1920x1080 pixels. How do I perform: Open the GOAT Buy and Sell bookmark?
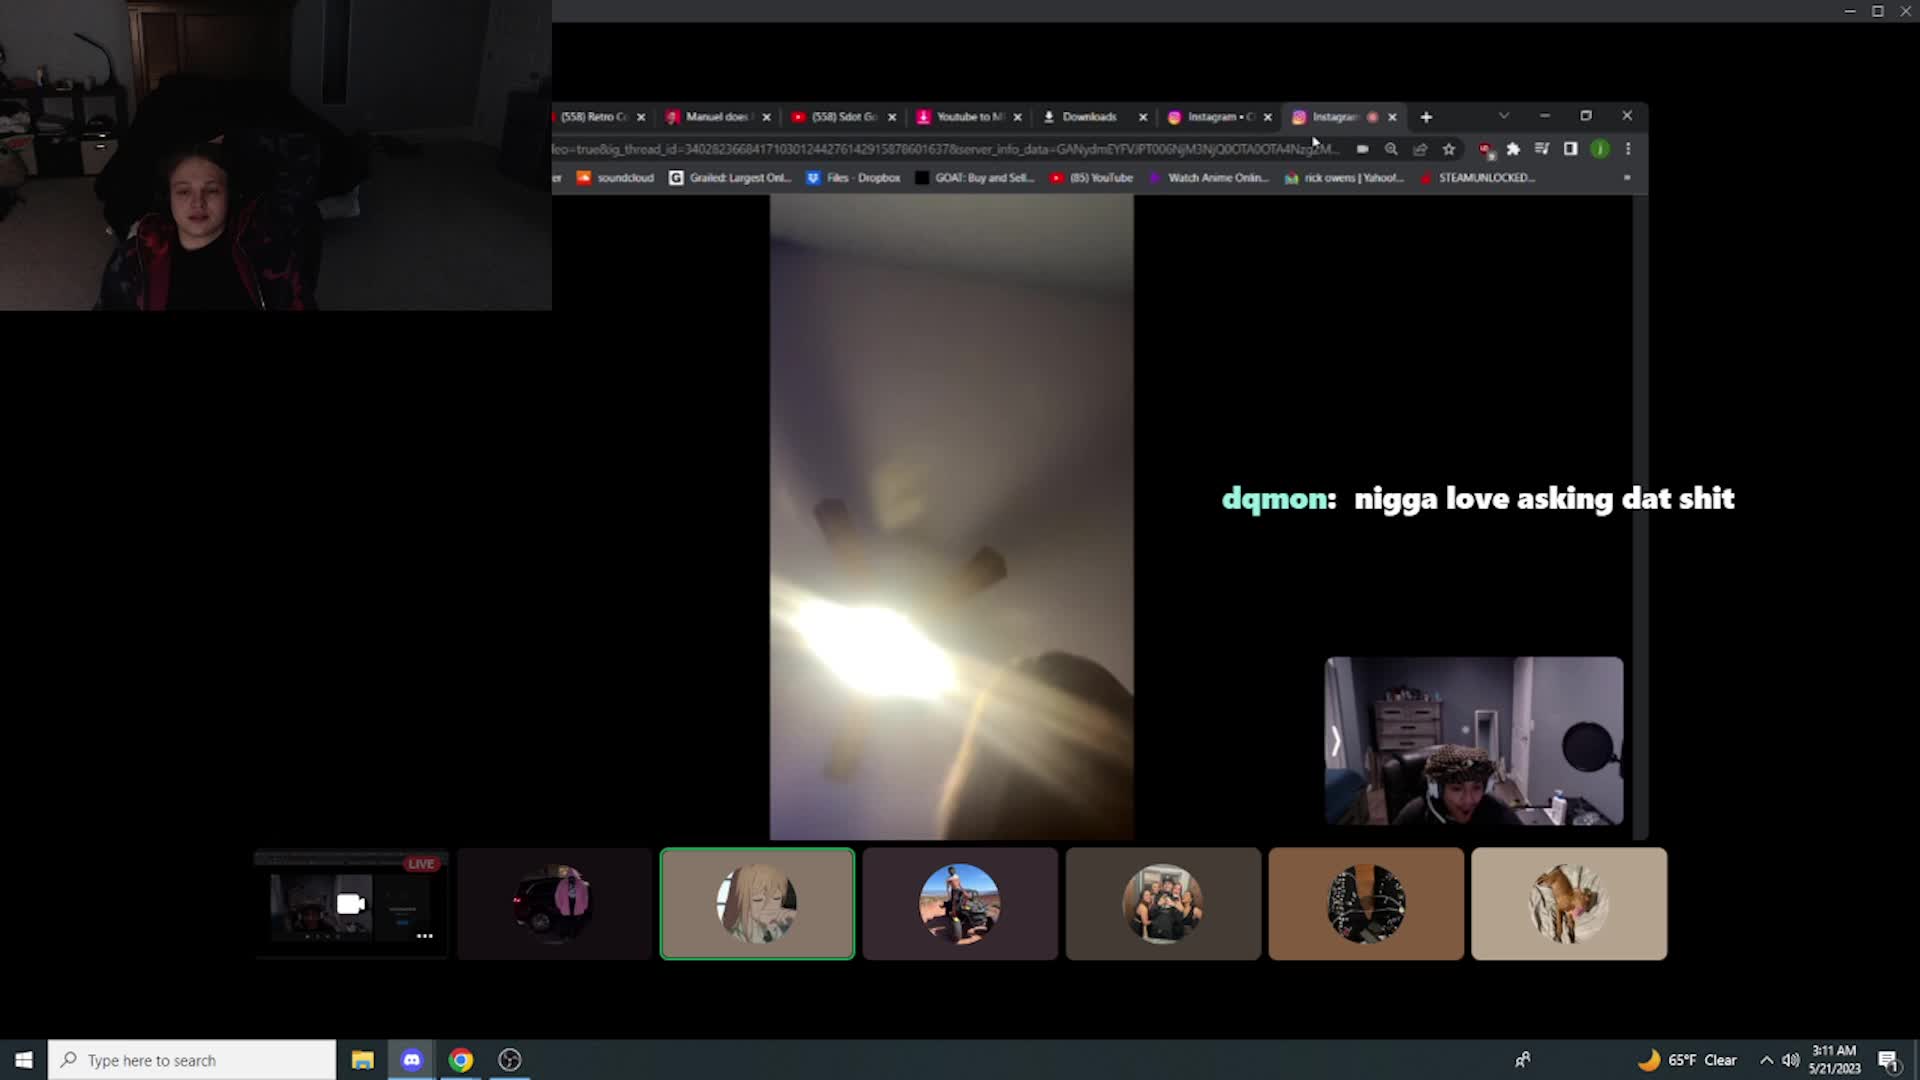pyautogui.click(x=974, y=178)
